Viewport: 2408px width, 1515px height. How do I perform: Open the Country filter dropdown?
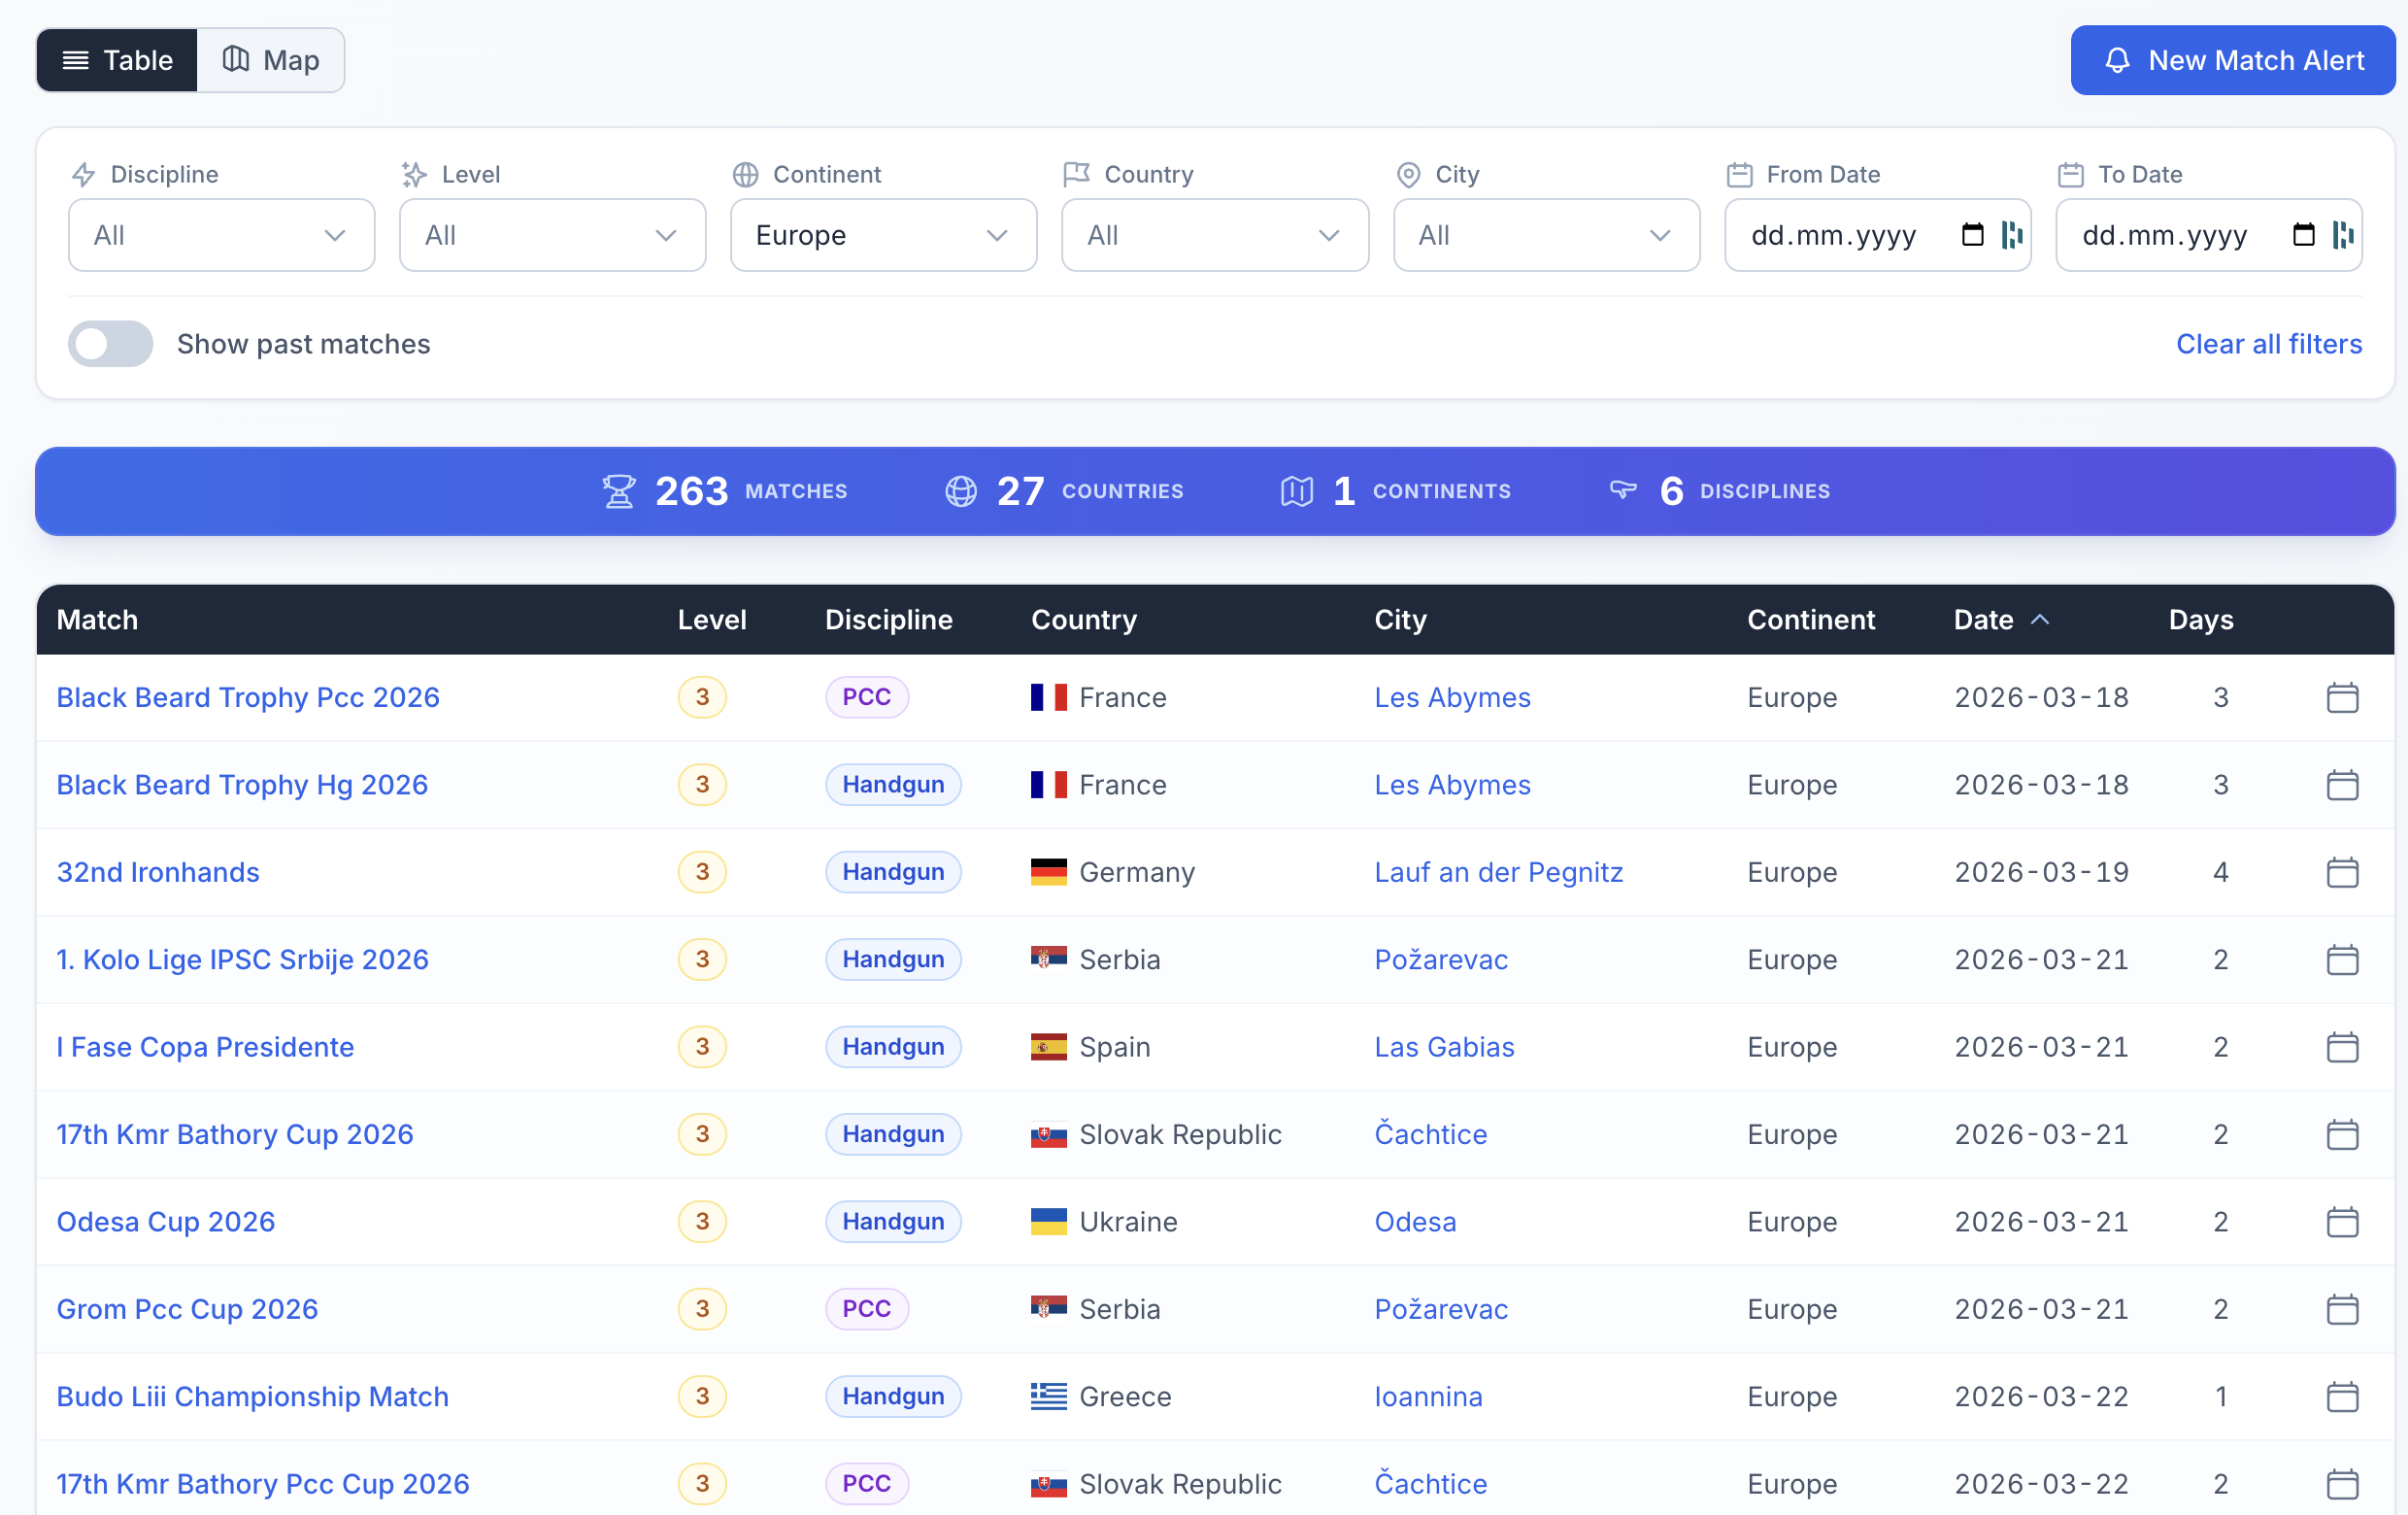(1214, 235)
